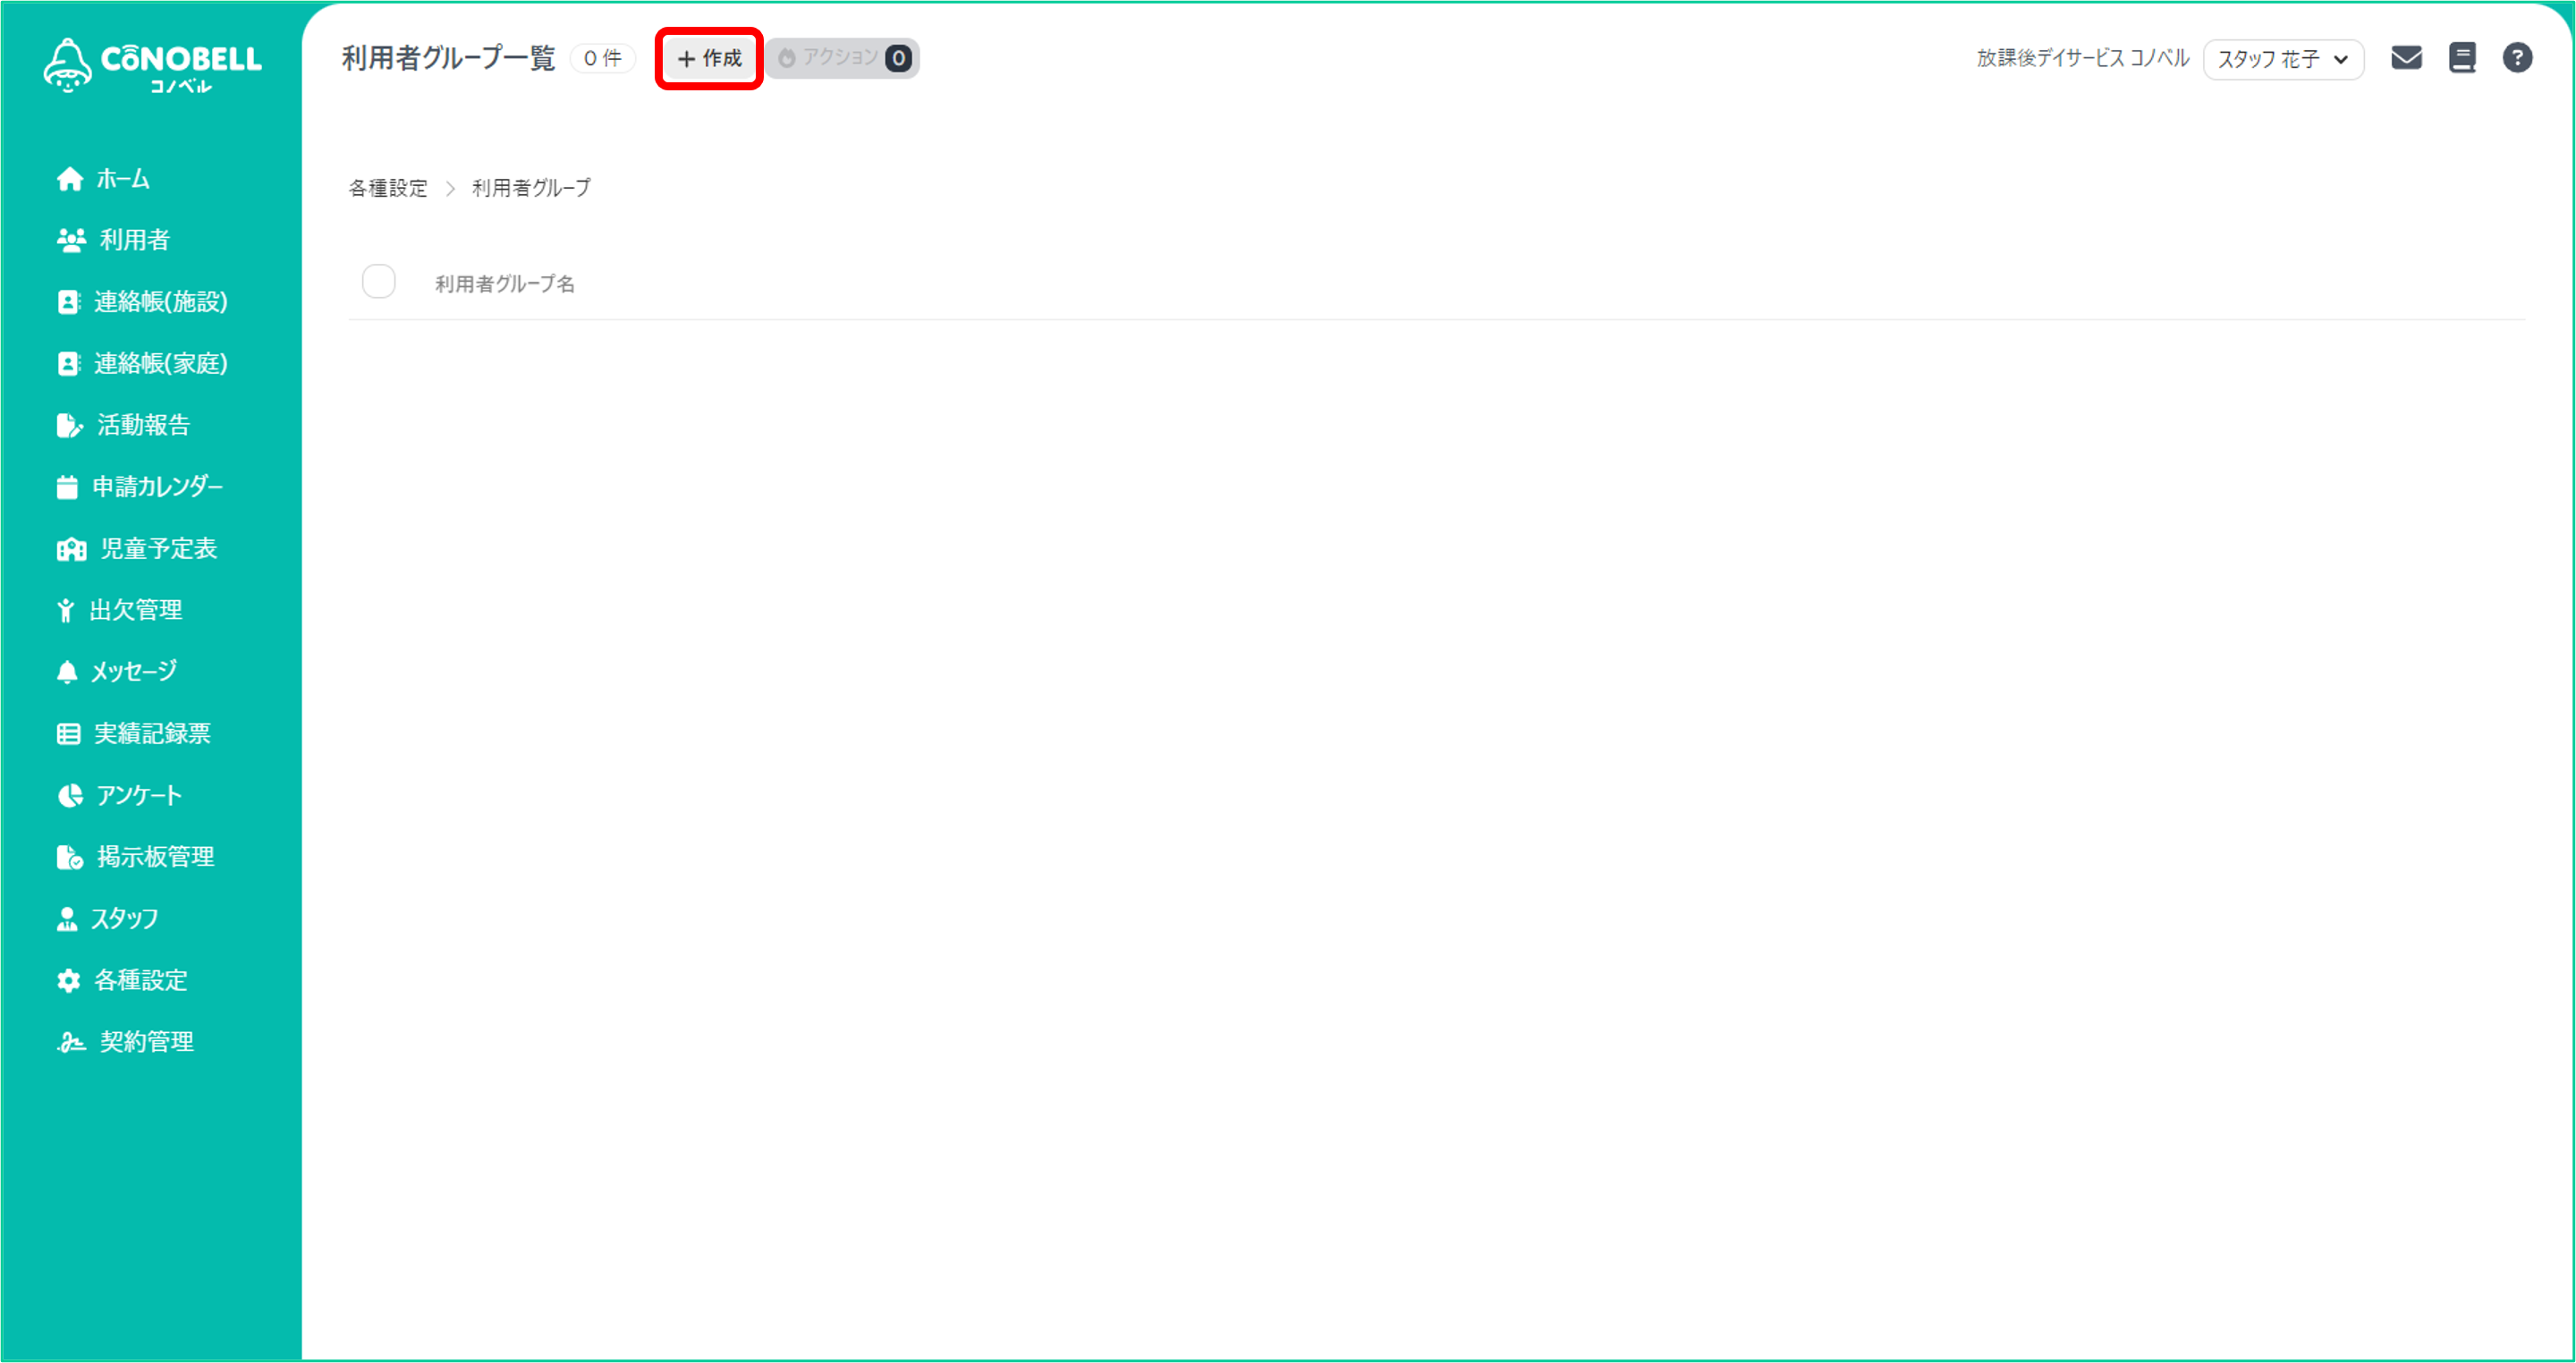The height and width of the screenshot is (1363, 2576).
Task: Click the bell icon beside メッセージ
Action: click(x=67, y=672)
